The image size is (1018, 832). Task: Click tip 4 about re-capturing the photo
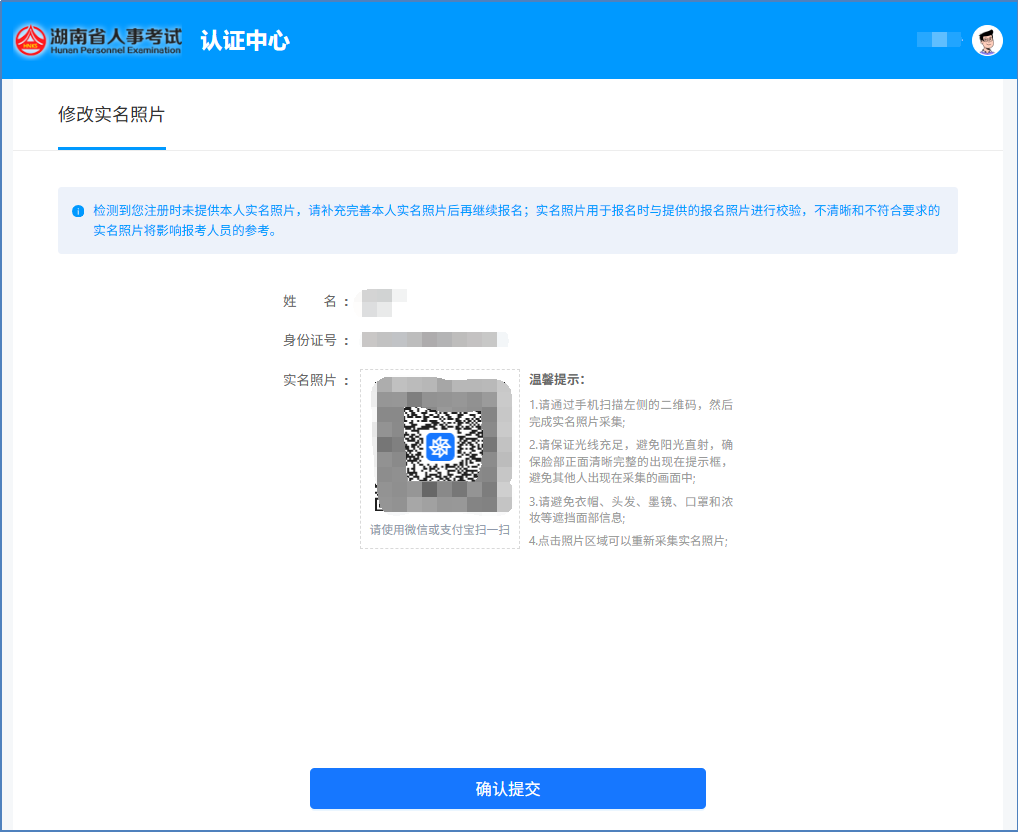(628, 541)
